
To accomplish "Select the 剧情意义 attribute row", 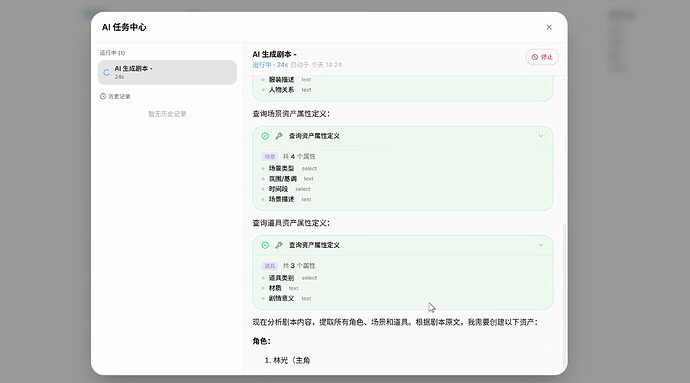I will (286, 298).
